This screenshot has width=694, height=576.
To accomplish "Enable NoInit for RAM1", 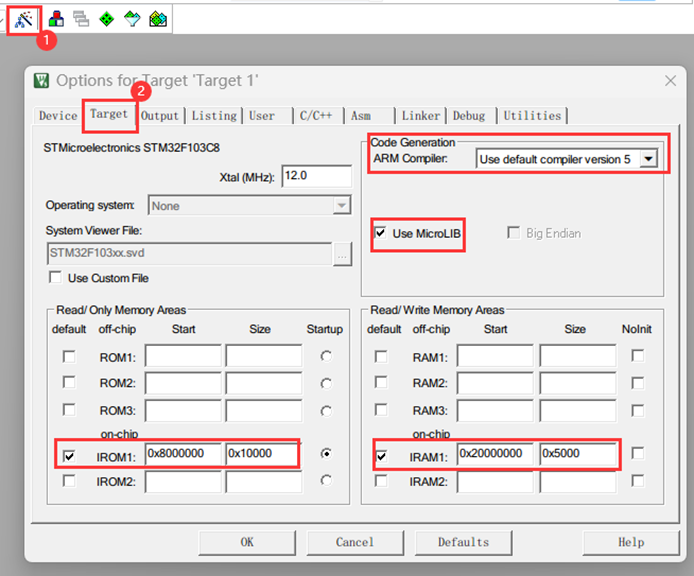I will [638, 356].
